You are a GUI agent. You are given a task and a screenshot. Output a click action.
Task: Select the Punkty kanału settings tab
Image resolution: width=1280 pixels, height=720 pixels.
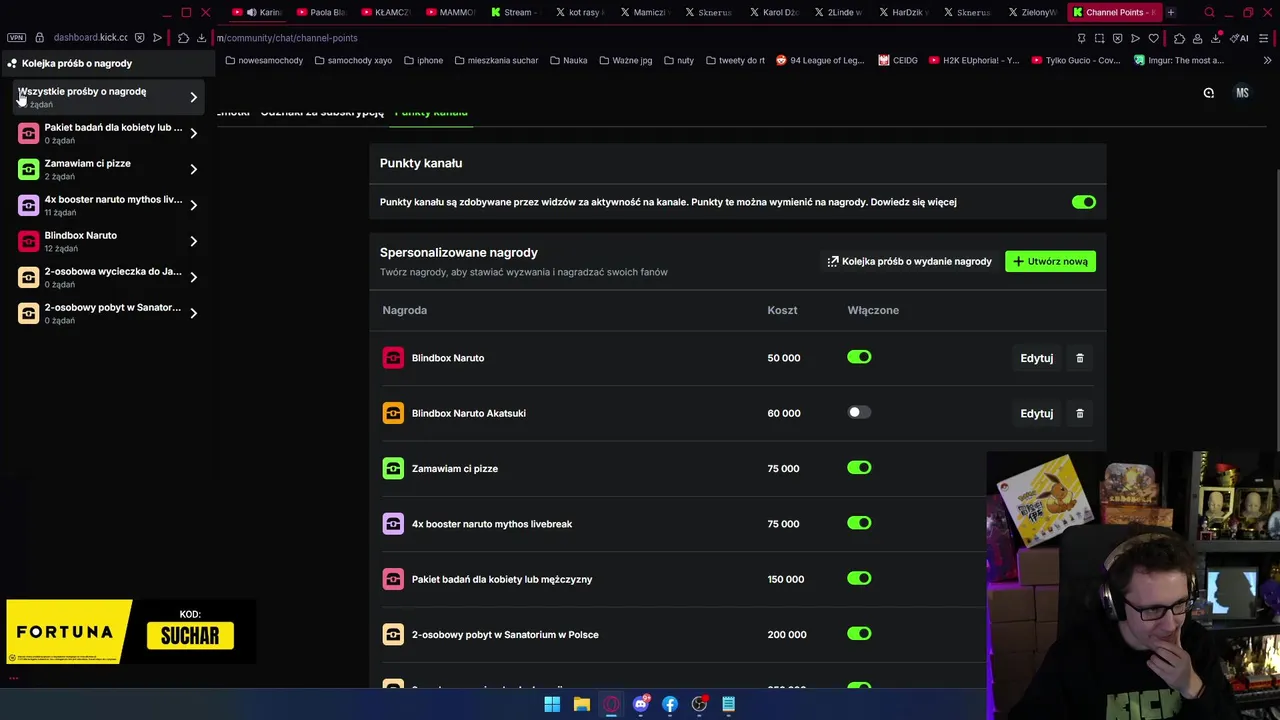[x=431, y=112]
